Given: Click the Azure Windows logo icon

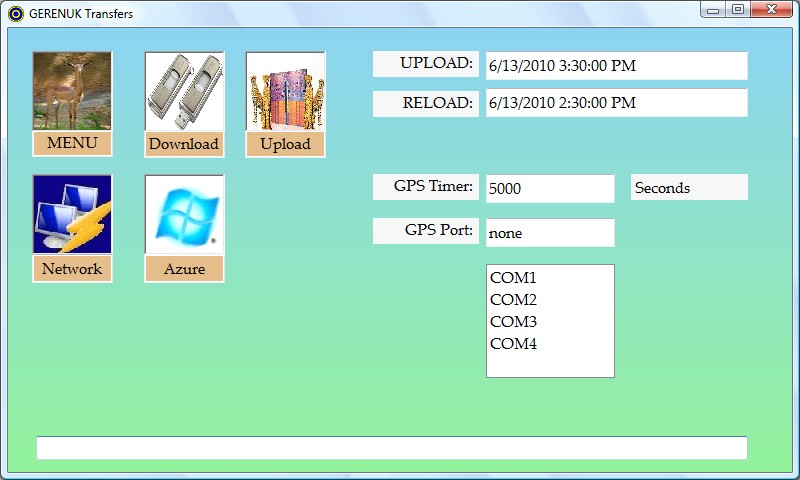Looking at the screenshot, I should (184, 215).
